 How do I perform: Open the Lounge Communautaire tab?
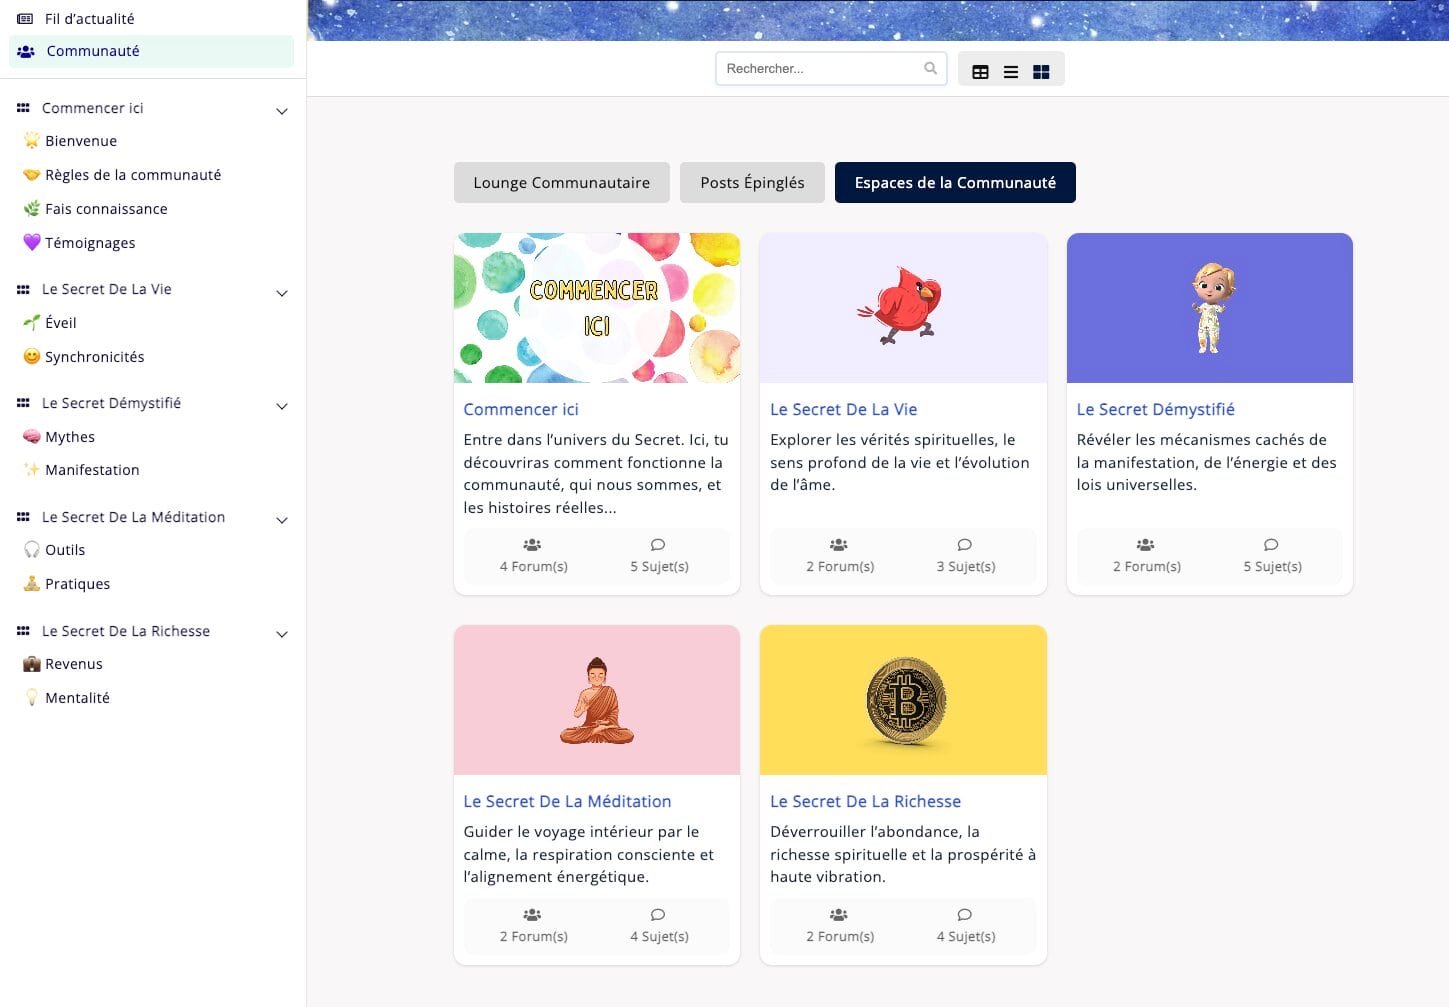click(x=561, y=183)
